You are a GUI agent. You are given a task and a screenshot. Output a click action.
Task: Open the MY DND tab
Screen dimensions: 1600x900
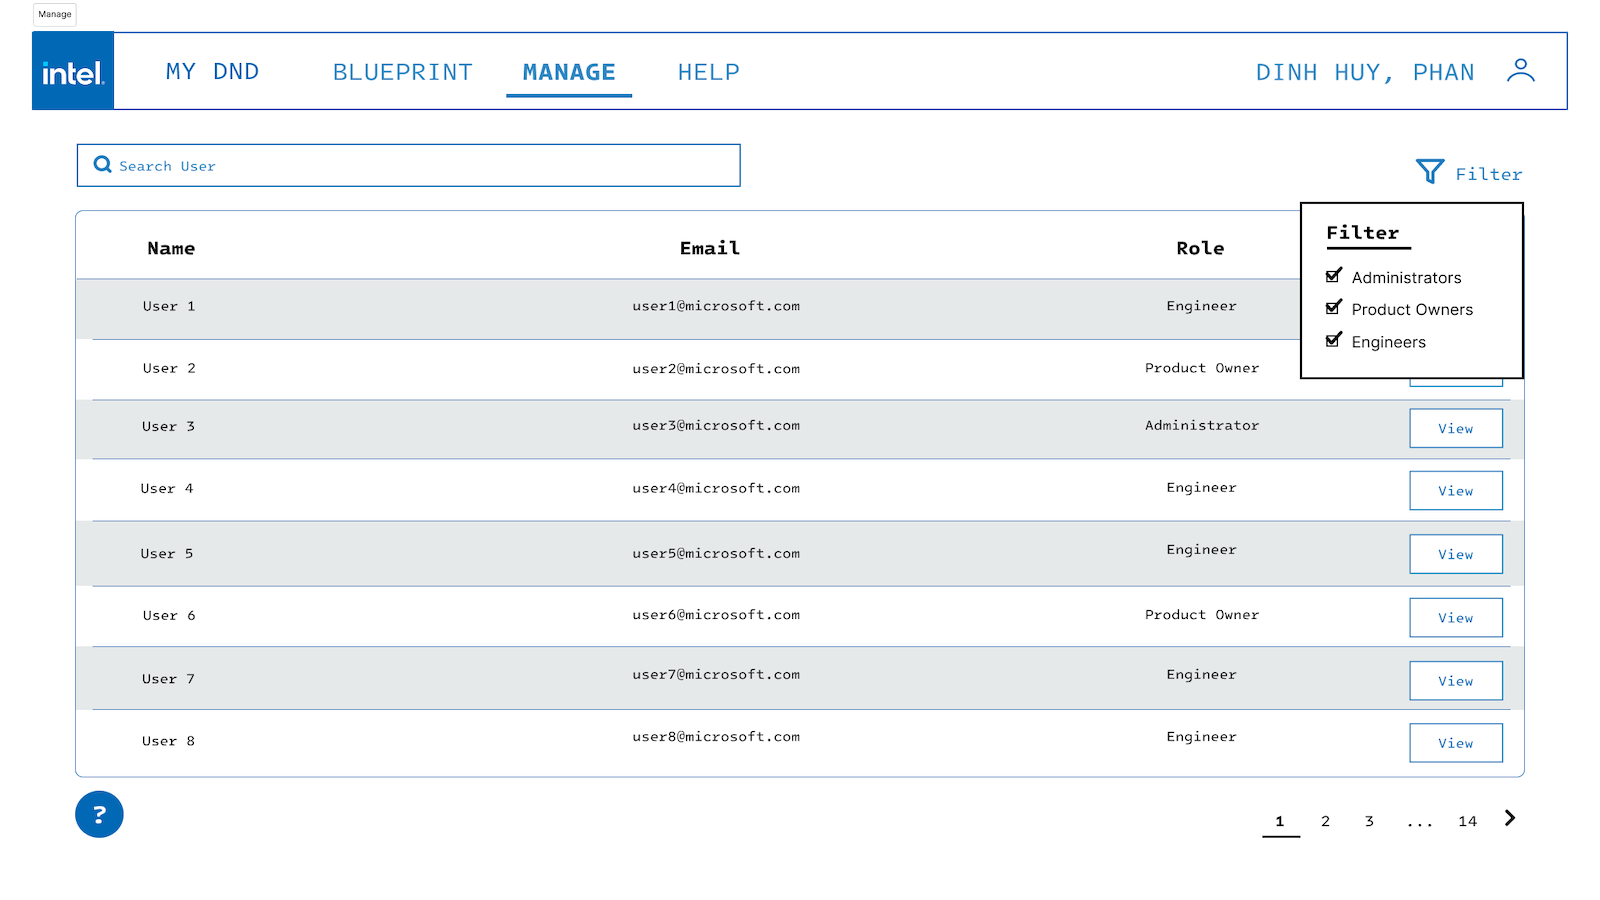point(212,72)
